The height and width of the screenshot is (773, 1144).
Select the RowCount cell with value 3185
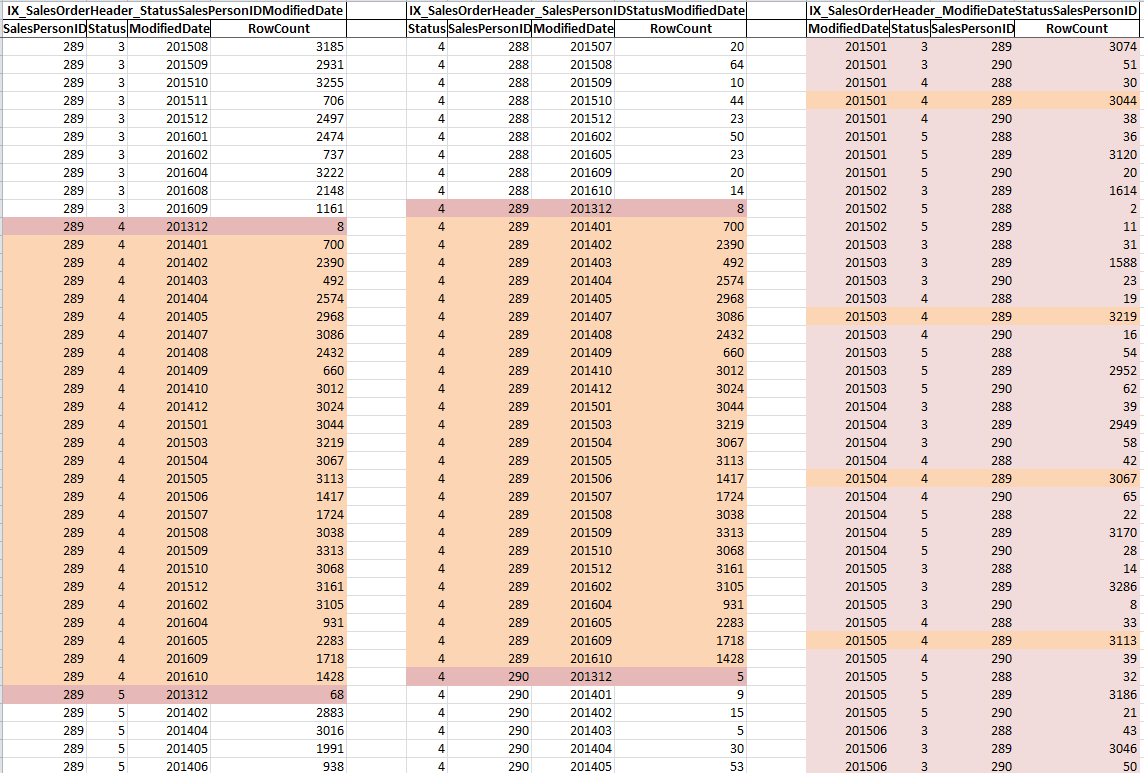pos(278,47)
